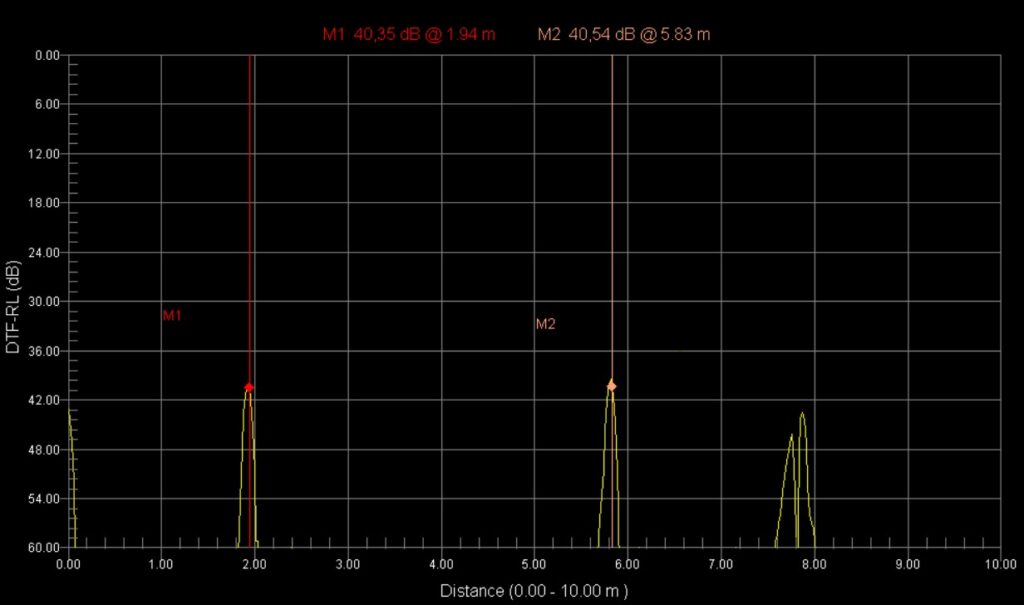Screen dimensions: 1024x605
Task: Click the Distance (0.00 - 10.00 m) axis title
Action: pos(534,590)
